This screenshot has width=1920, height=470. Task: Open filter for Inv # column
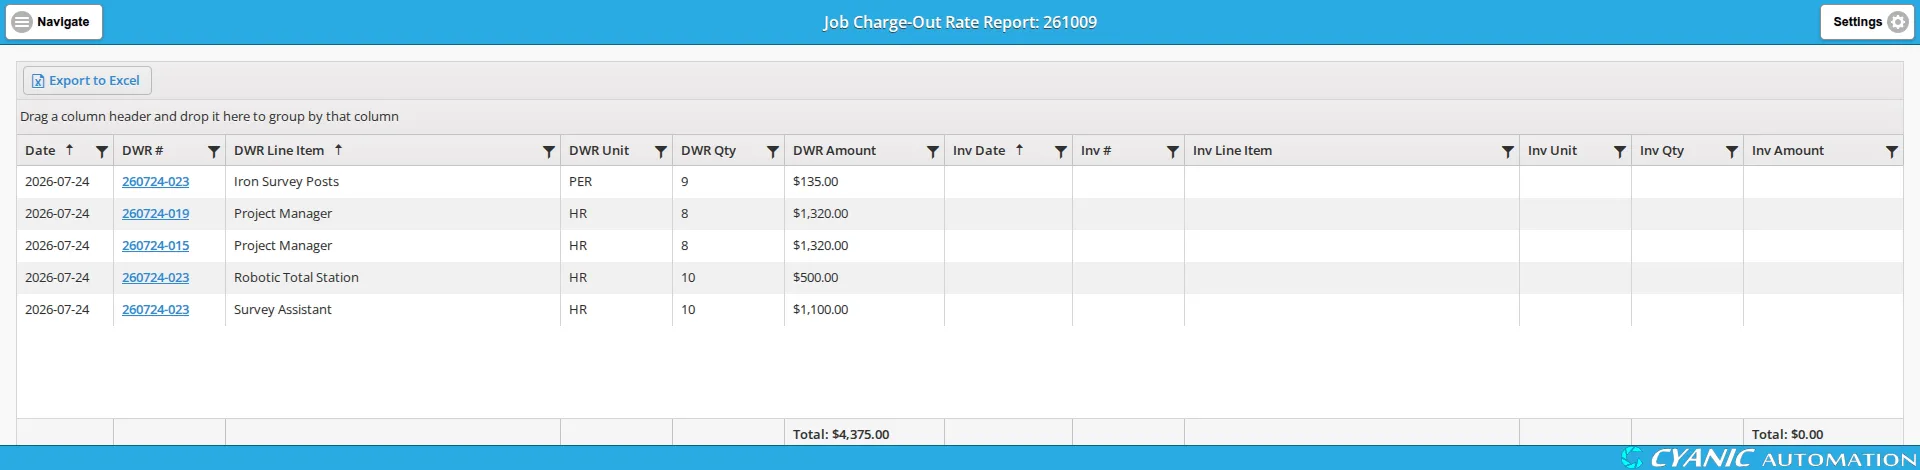tap(1173, 151)
